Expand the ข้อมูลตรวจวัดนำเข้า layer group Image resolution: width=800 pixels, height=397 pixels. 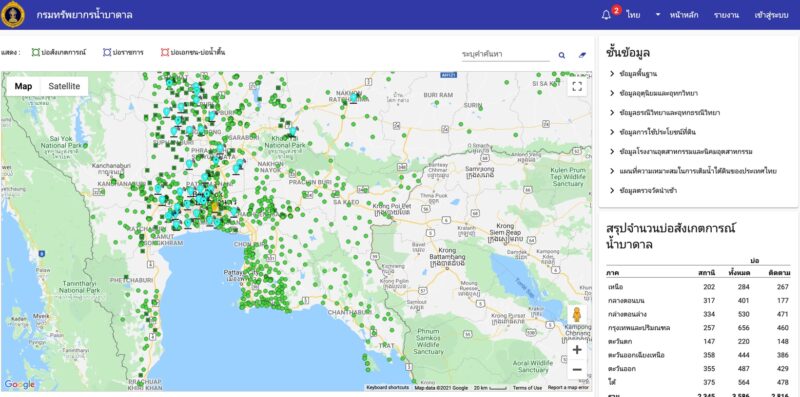point(643,190)
